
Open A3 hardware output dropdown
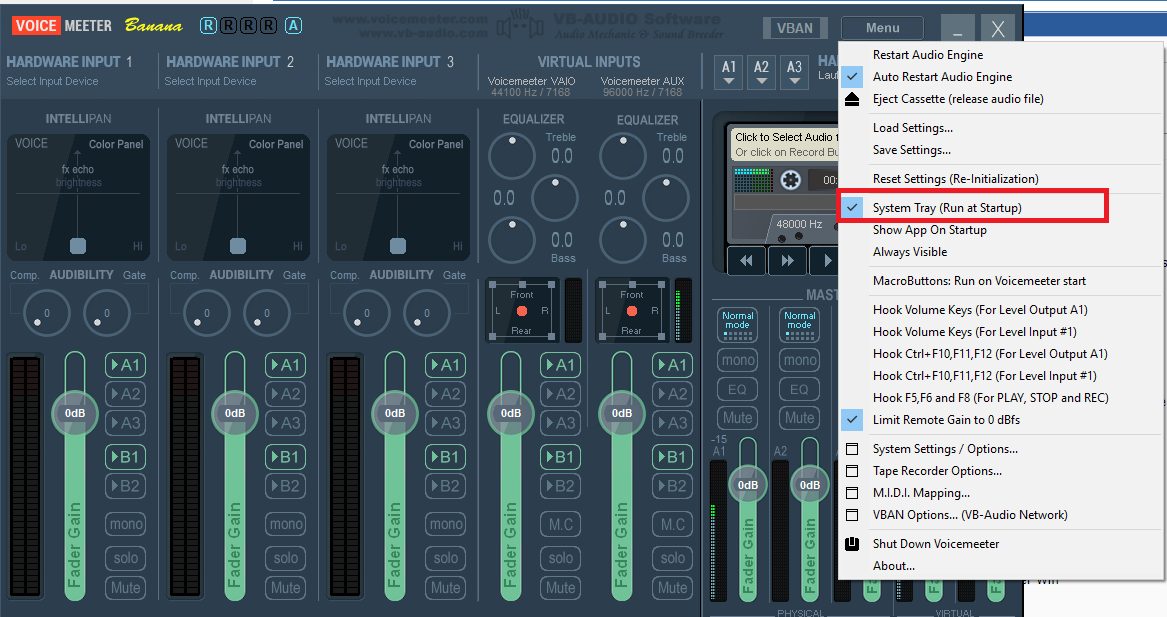(x=794, y=72)
